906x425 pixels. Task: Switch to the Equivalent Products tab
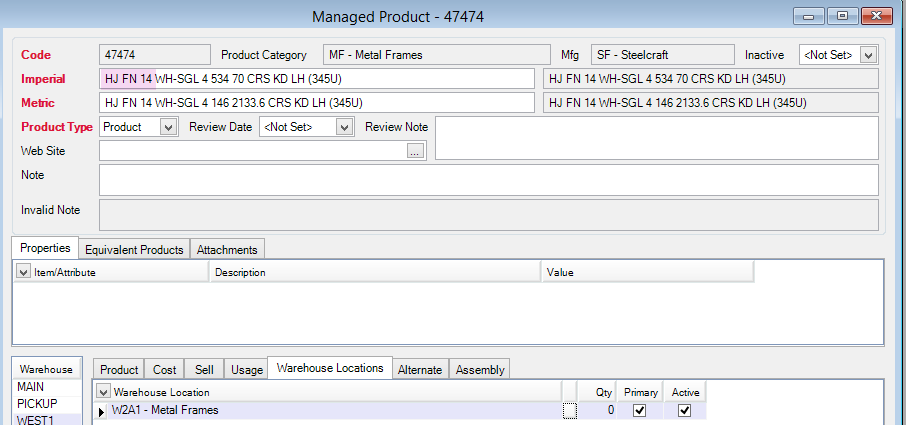point(134,249)
